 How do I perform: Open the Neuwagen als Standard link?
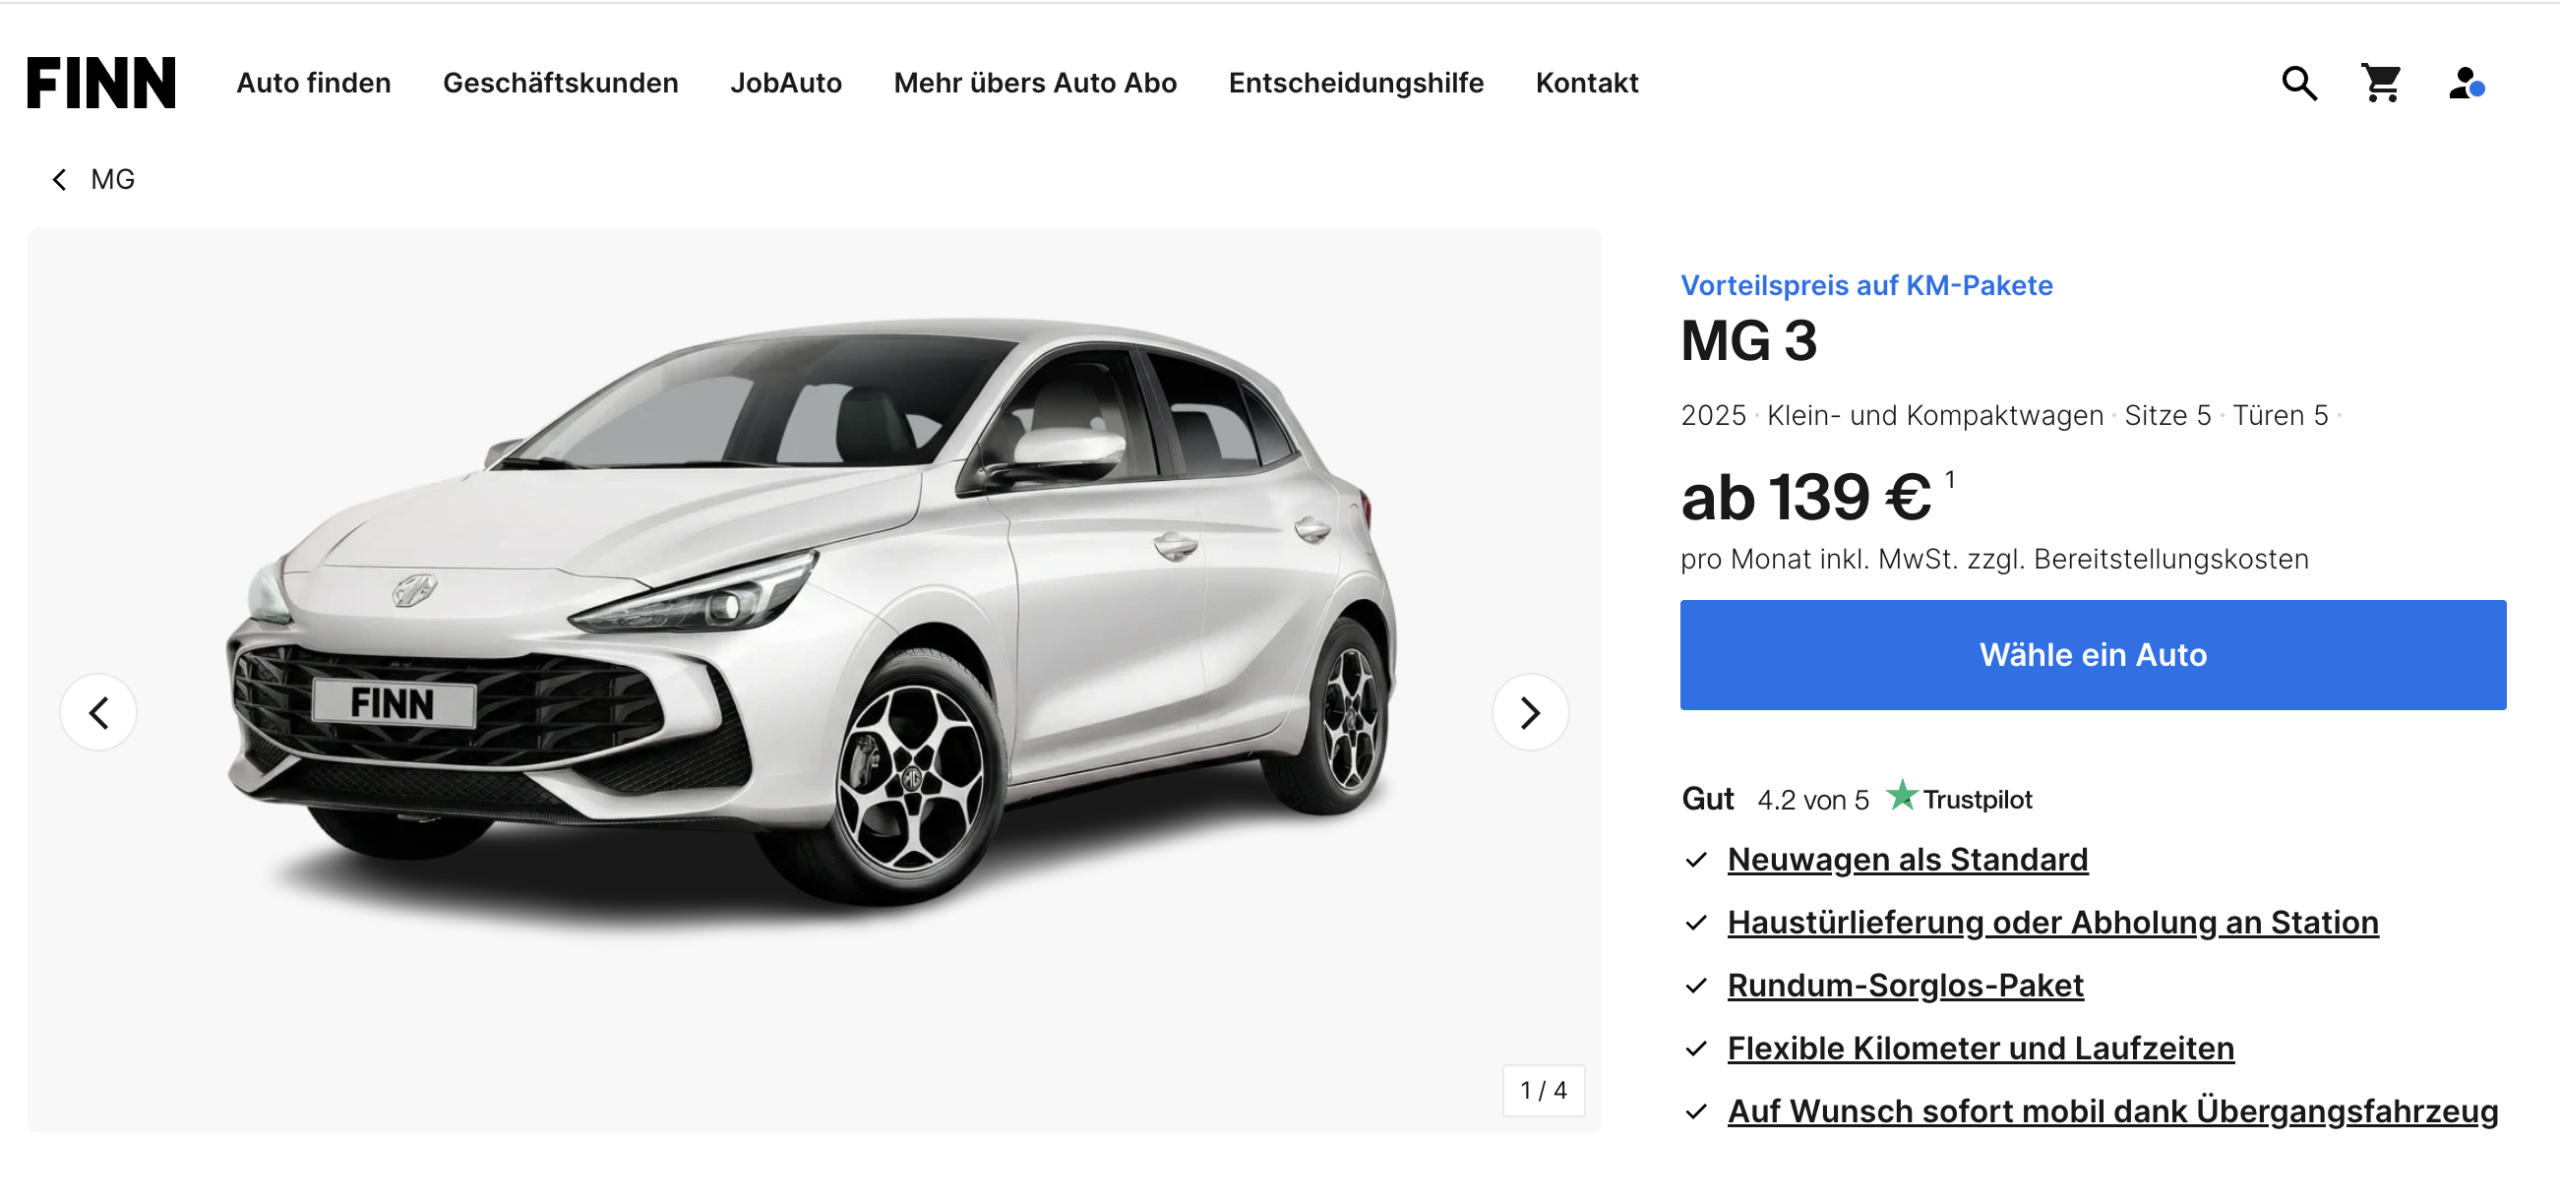1908,860
